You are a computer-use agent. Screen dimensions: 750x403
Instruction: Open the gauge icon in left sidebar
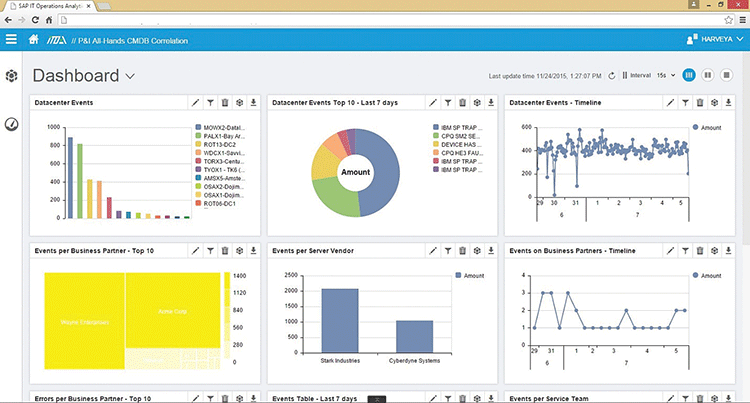pos(11,125)
